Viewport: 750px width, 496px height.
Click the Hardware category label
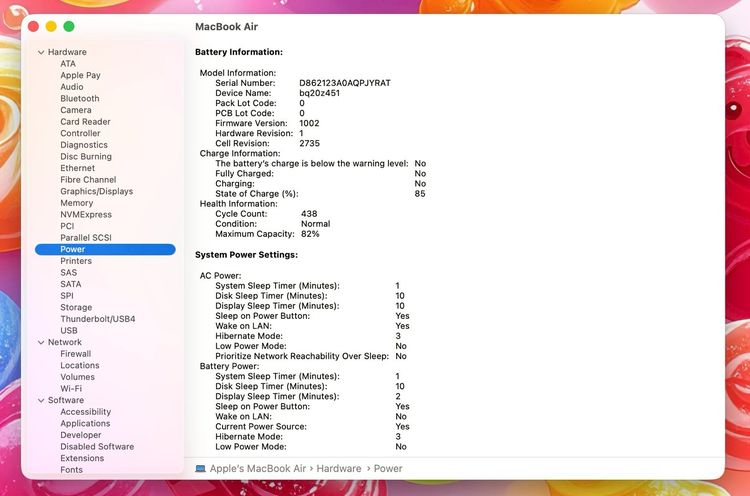pos(67,52)
